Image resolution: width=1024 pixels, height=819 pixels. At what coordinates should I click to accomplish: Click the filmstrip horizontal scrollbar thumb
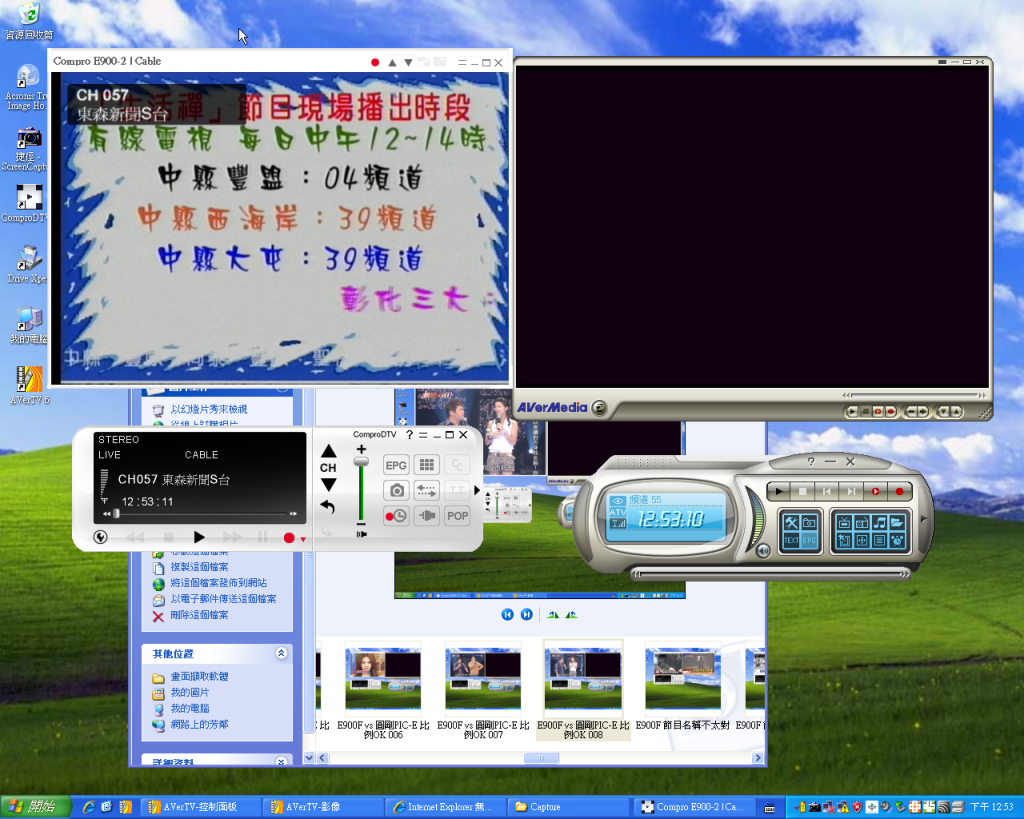541,758
